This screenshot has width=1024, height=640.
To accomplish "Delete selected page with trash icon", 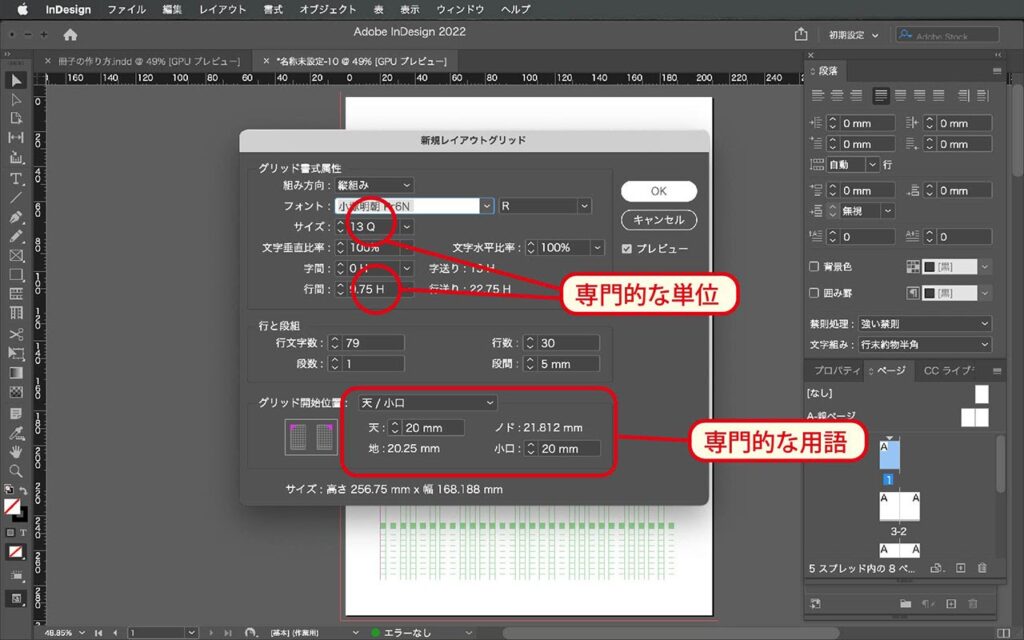I will (x=982, y=568).
